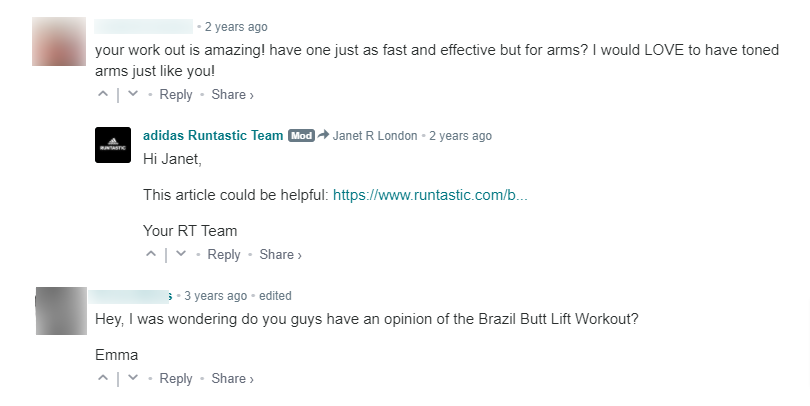810x406 pixels.
Task: Downvote the toned arms workout comment
Action: 133,95
